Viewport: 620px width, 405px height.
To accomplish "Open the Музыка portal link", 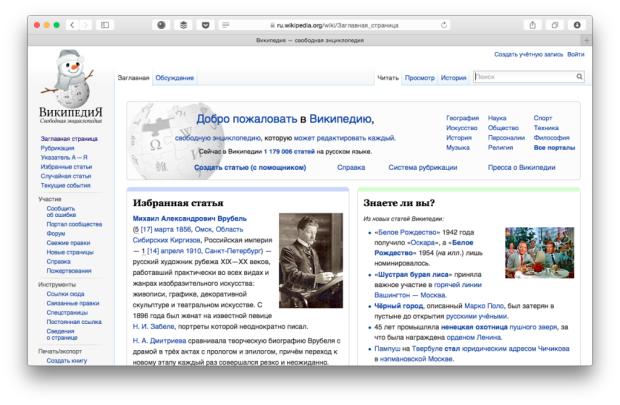I will pos(458,148).
